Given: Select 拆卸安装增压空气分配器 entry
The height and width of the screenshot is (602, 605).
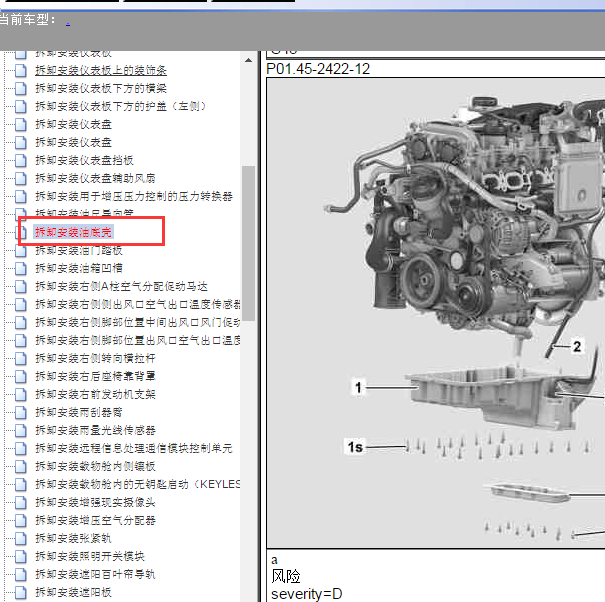Looking at the screenshot, I should (x=95, y=520).
